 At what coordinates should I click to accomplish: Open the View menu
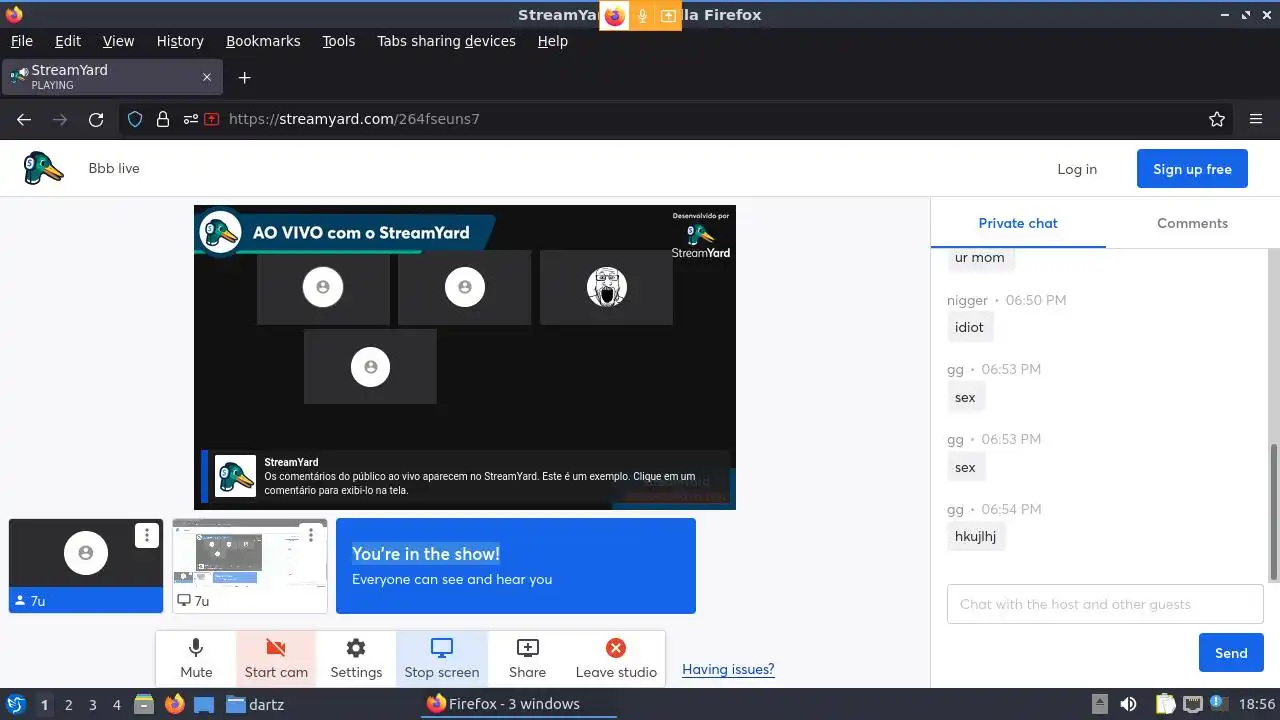(118, 41)
